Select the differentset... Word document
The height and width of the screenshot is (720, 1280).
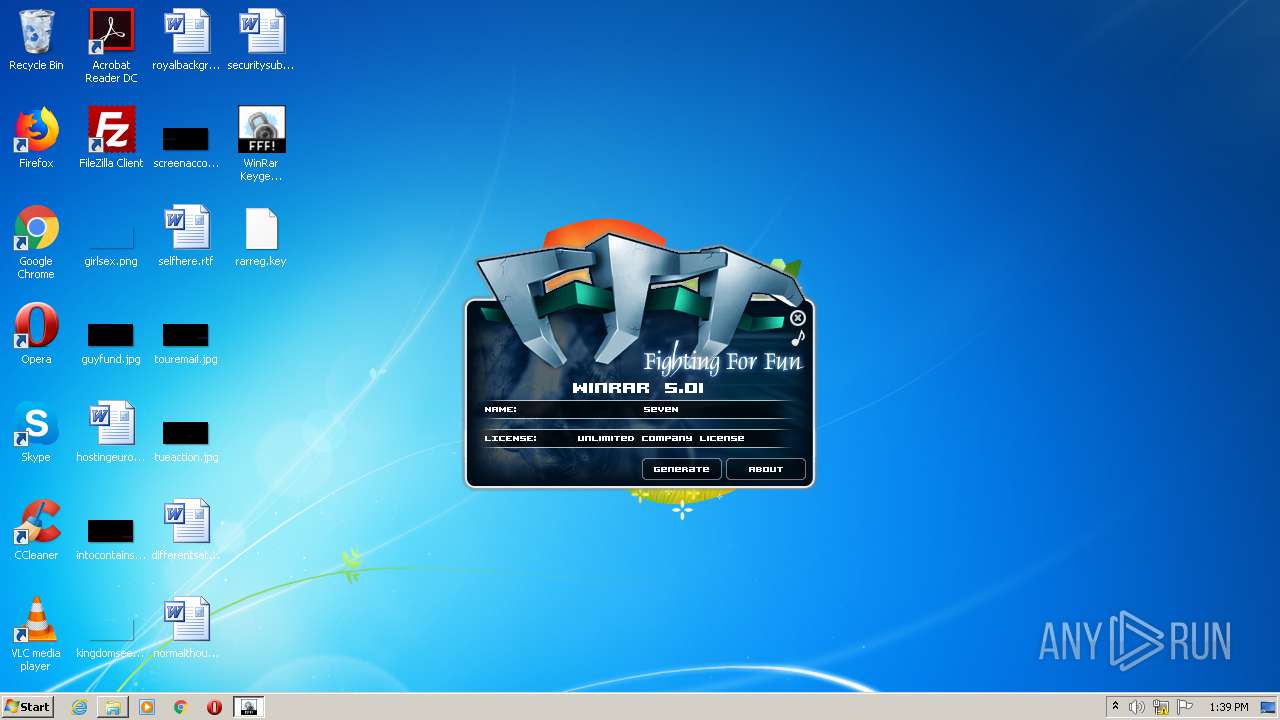186,530
